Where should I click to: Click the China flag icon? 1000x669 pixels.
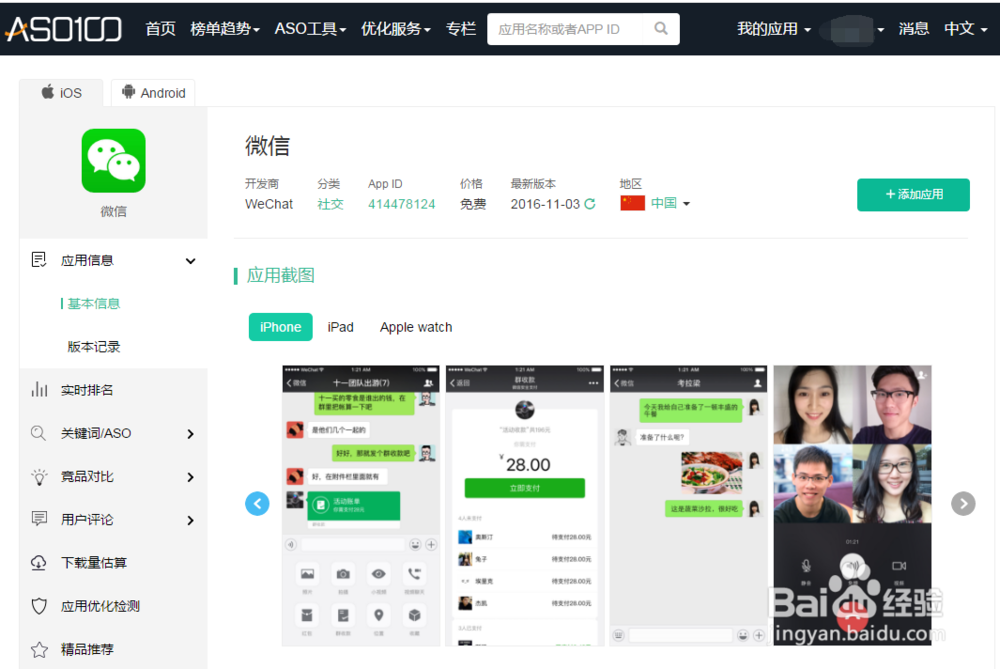pos(633,203)
